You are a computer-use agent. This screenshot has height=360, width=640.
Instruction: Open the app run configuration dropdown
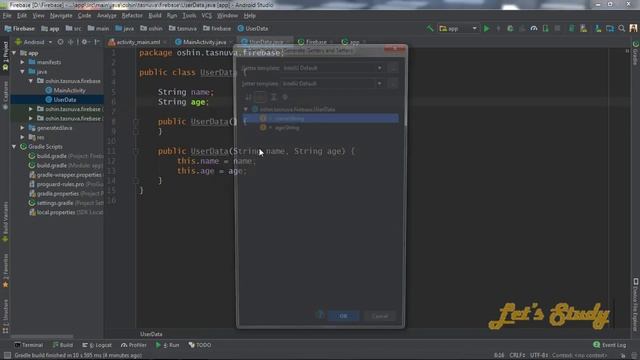tap(458, 29)
